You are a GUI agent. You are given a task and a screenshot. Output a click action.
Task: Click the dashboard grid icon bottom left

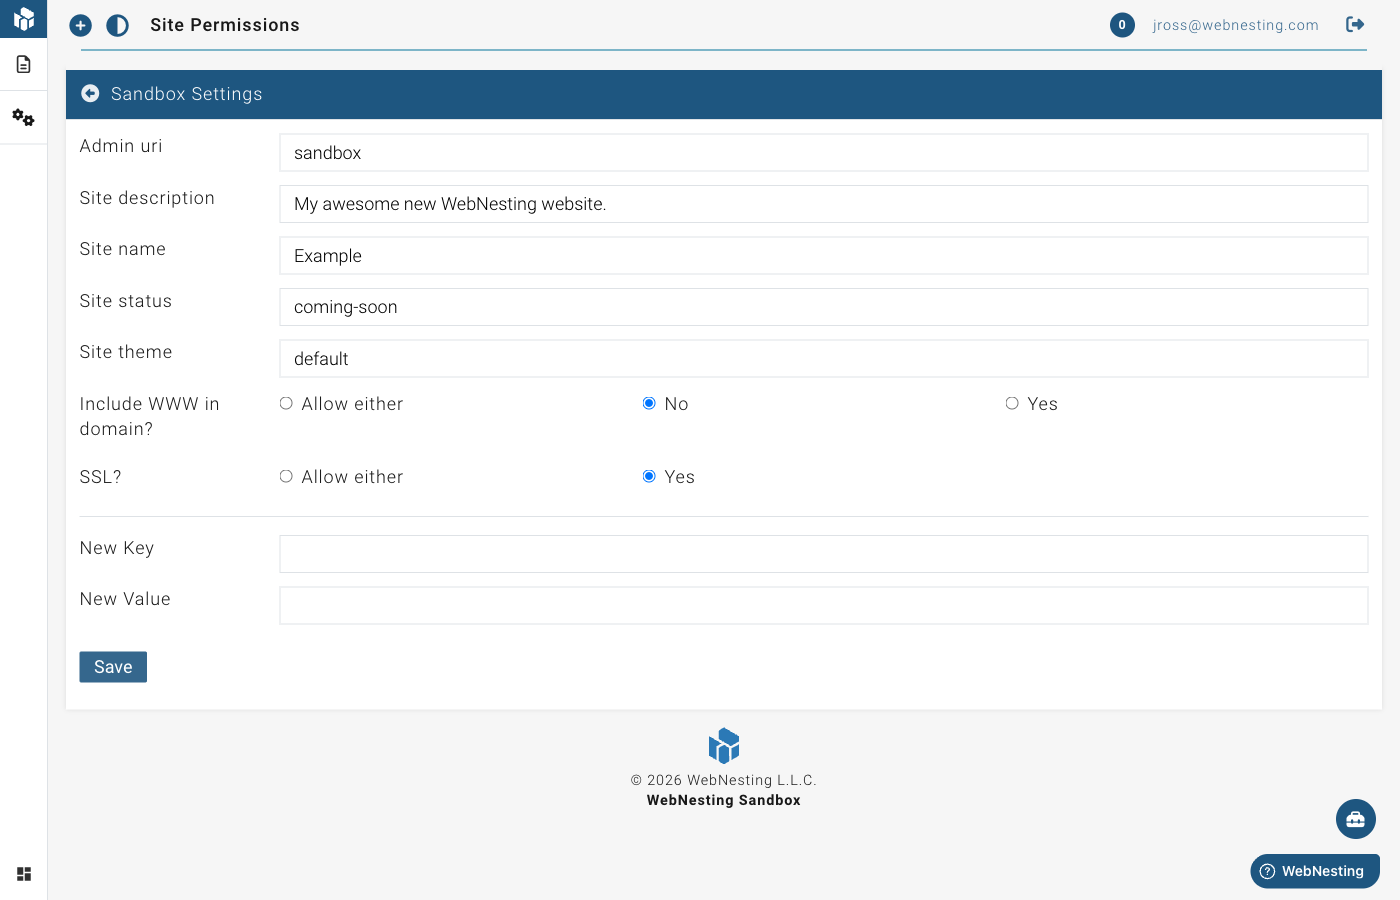pos(23,874)
